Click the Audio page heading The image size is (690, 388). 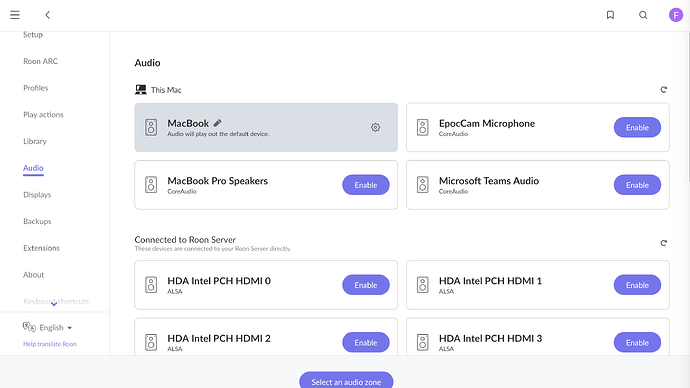tap(147, 63)
